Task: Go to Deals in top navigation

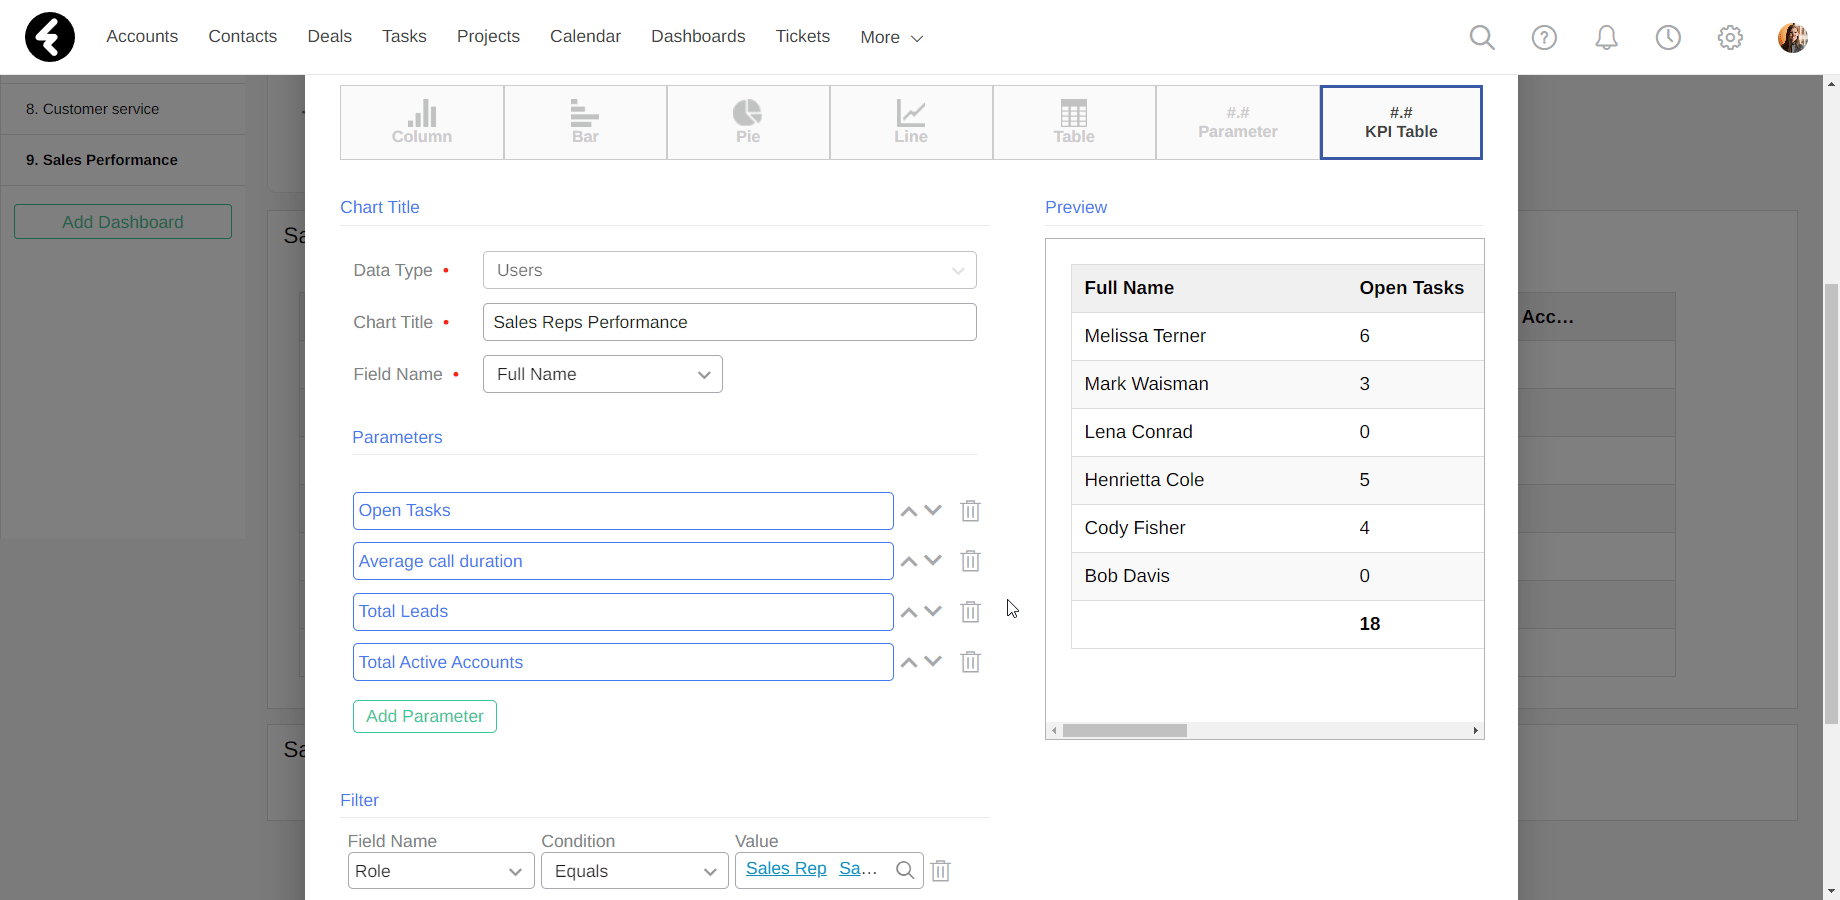Action: coord(330,36)
